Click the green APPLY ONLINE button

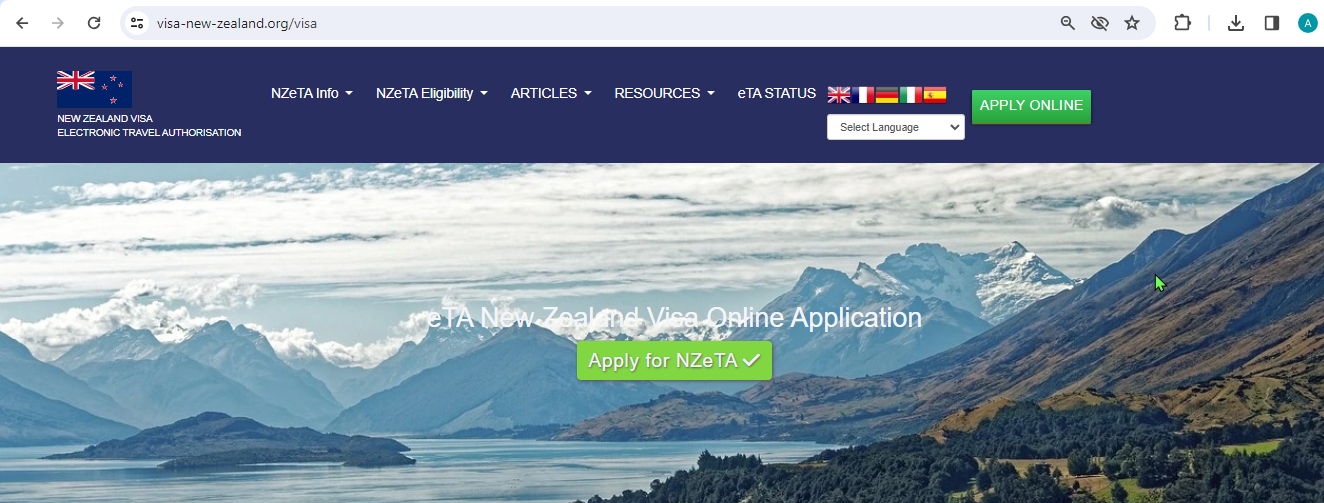pyautogui.click(x=1031, y=106)
